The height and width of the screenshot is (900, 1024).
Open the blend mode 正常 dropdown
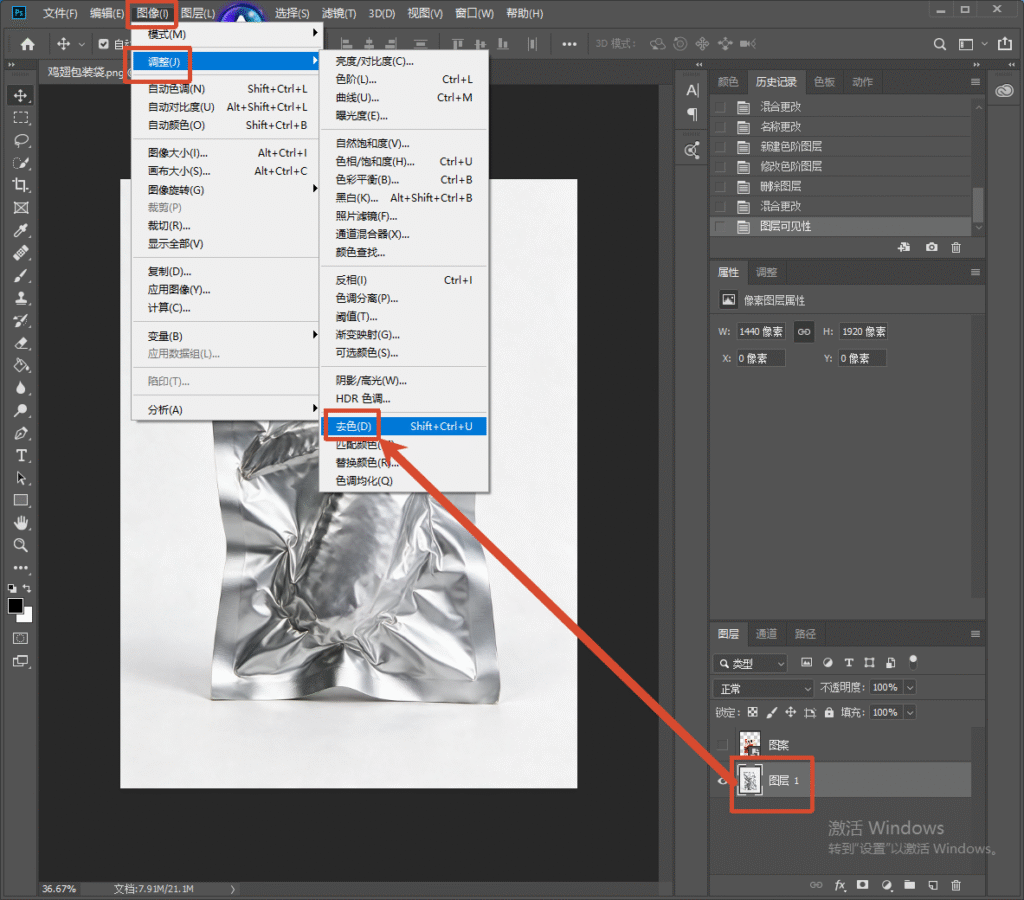coord(763,688)
